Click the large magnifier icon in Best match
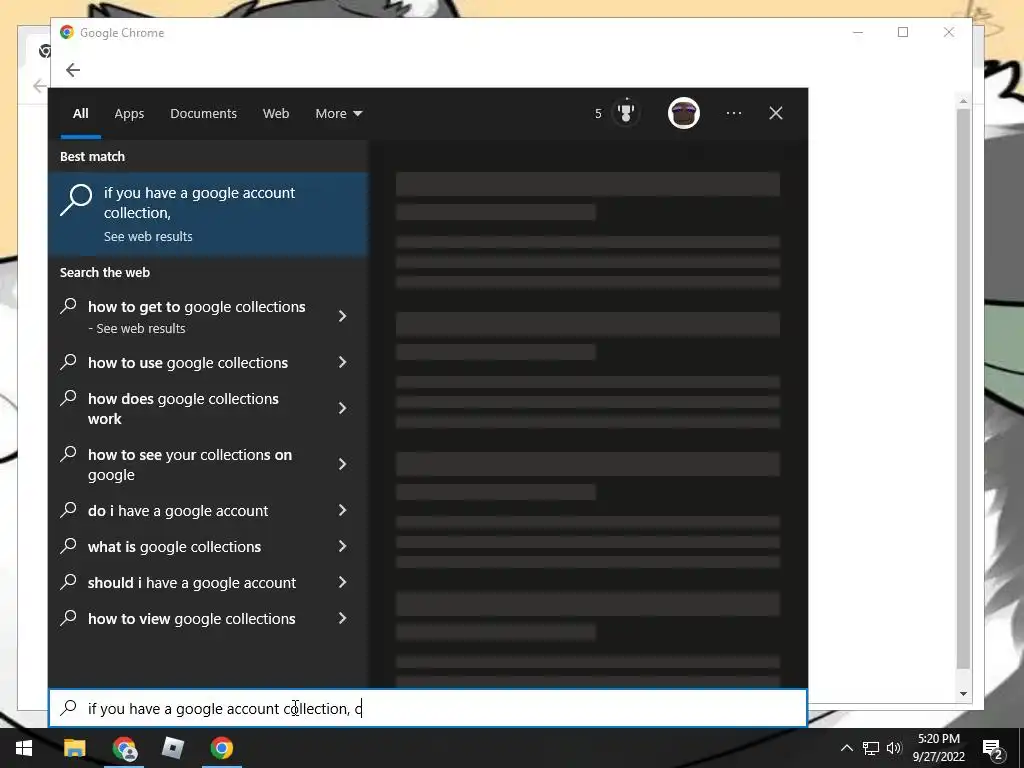The width and height of the screenshot is (1024, 768). point(76,200)
